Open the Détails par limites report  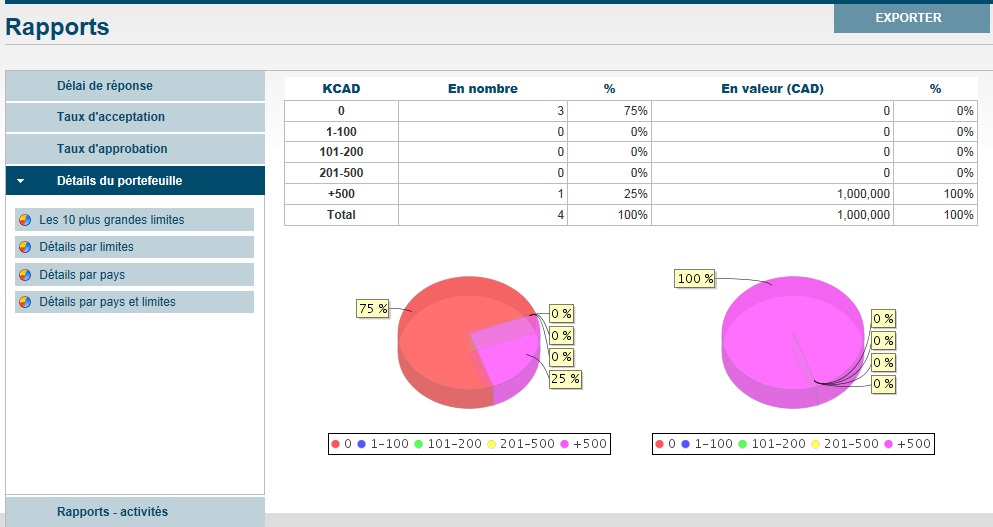point(134,247)
